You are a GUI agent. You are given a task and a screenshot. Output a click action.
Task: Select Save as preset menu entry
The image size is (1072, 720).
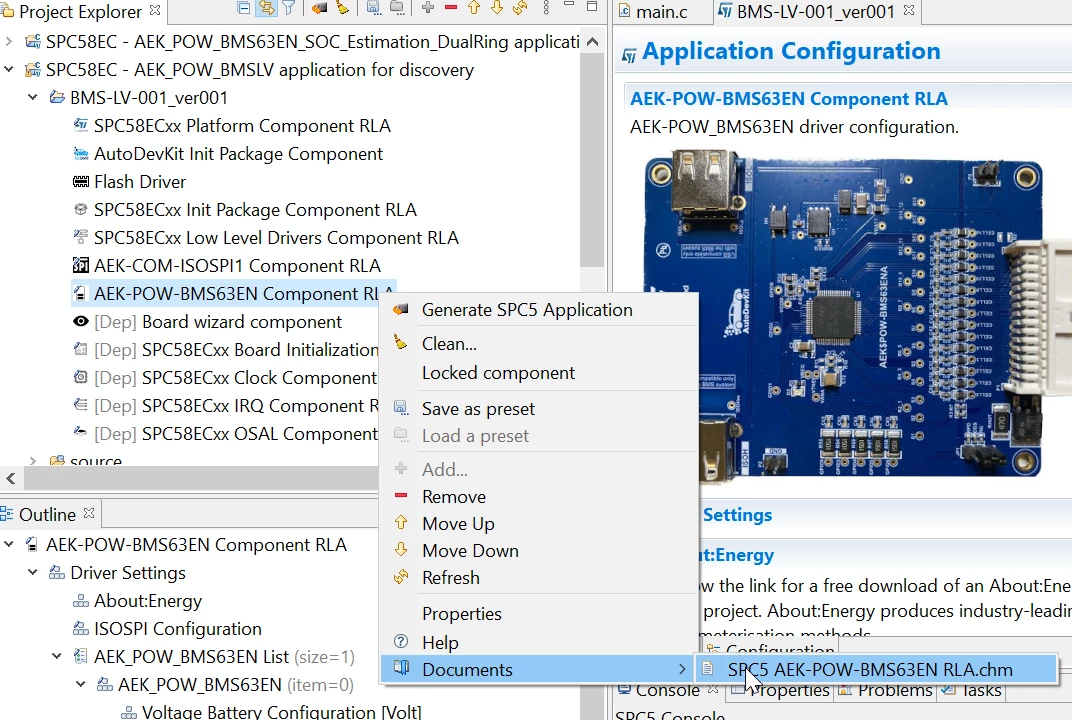tap(478, 409)
